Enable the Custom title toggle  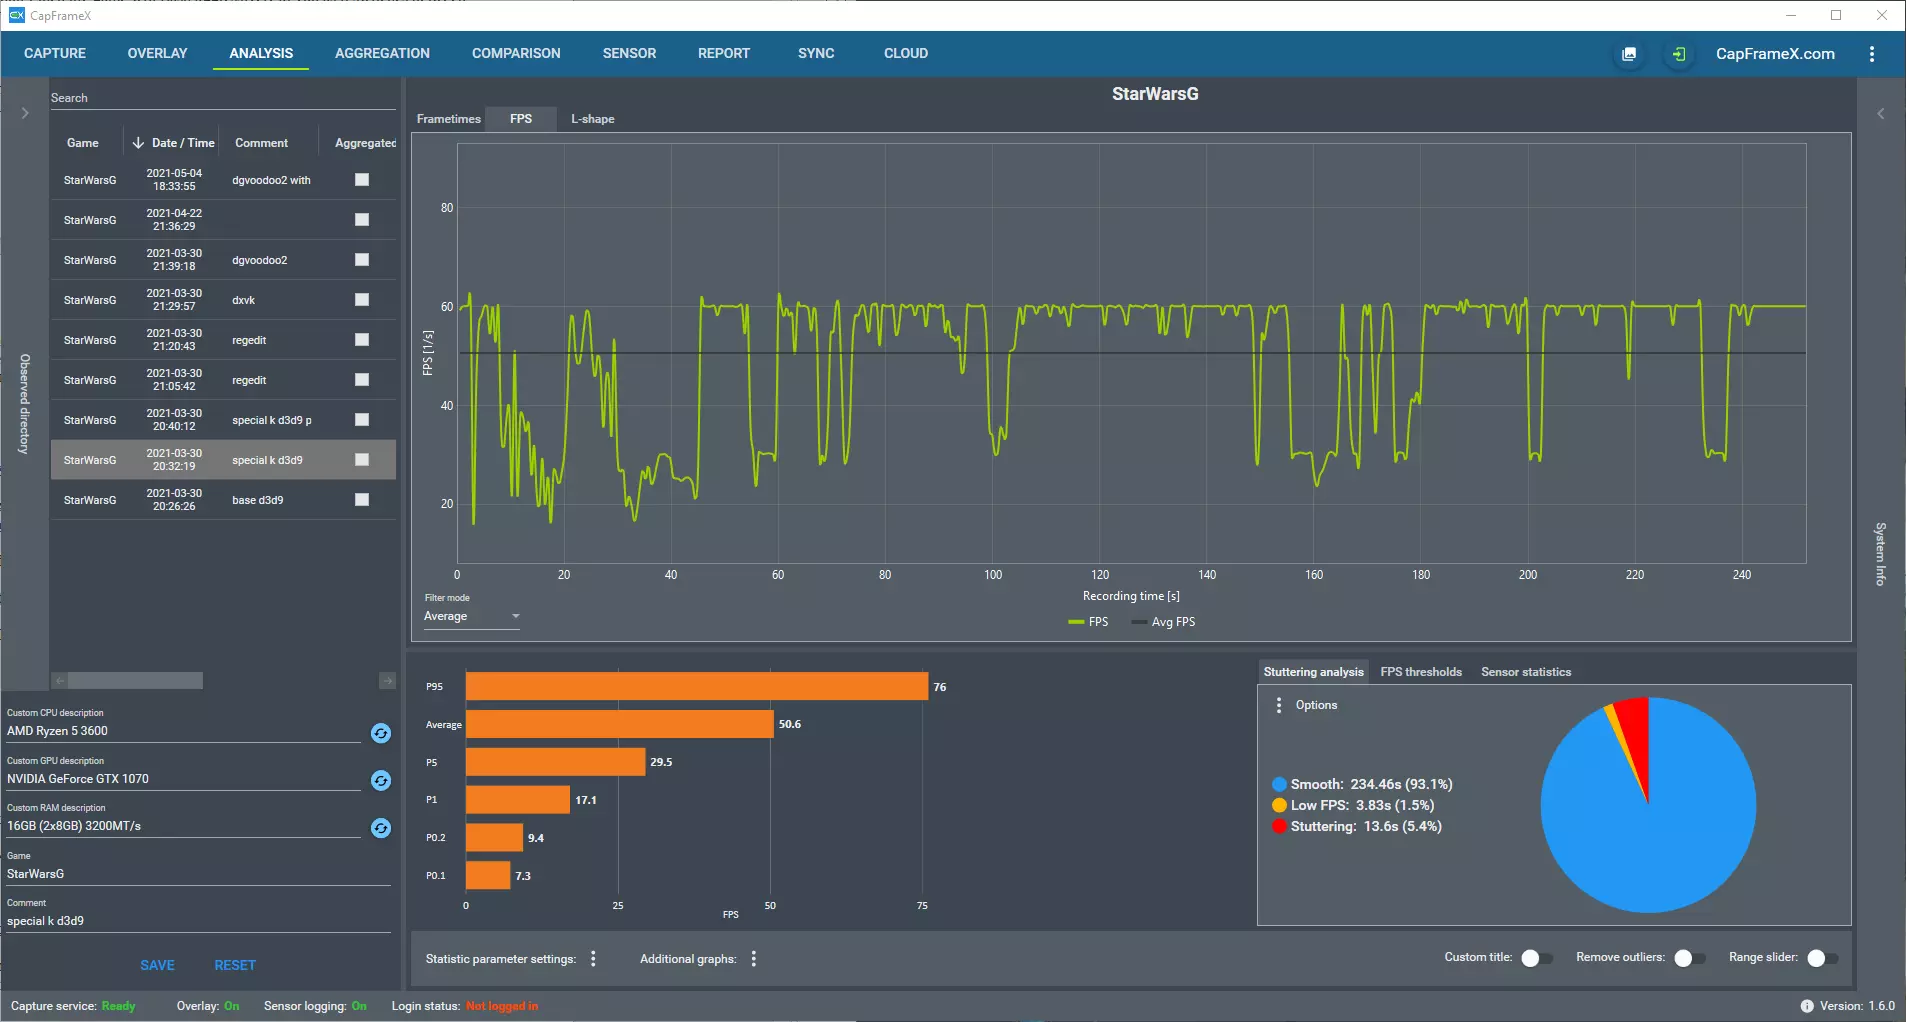pyautogui.click(x=1536, y=958)
